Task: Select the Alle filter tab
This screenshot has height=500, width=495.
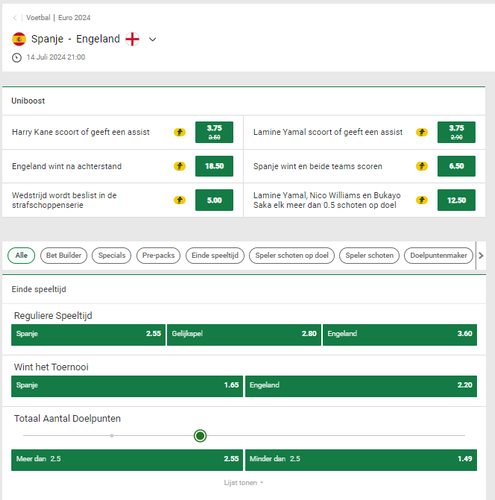Action: pyautogui.click(x=21, y=256)
